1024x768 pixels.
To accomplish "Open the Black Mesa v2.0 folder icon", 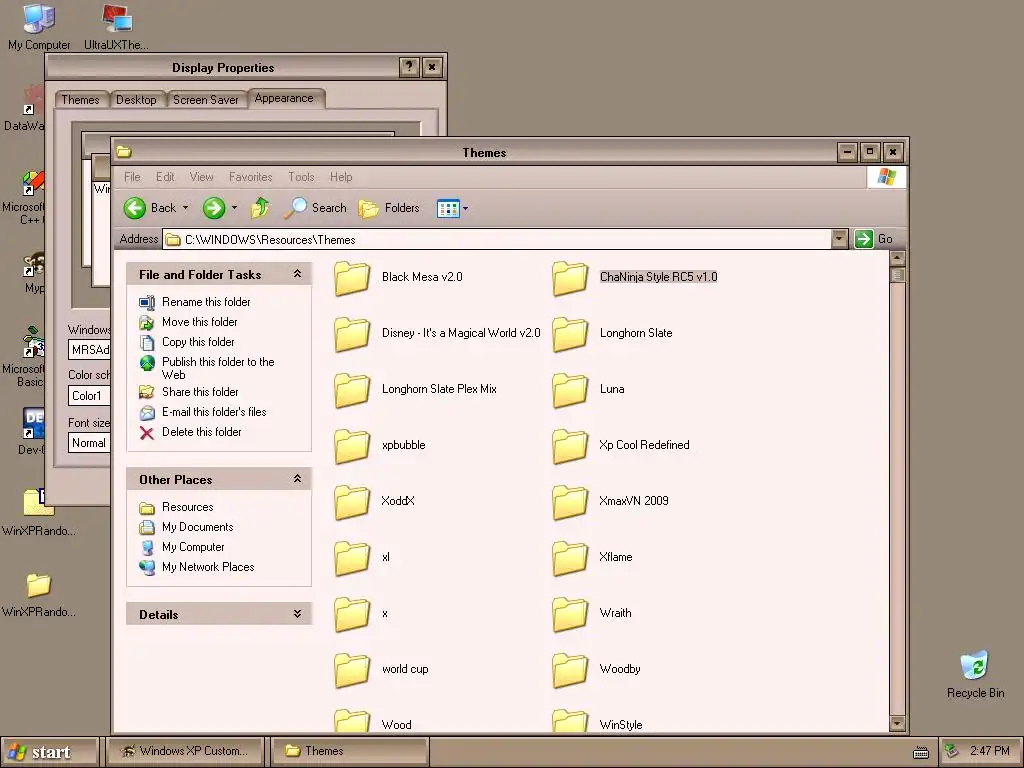I will [352, 278].
